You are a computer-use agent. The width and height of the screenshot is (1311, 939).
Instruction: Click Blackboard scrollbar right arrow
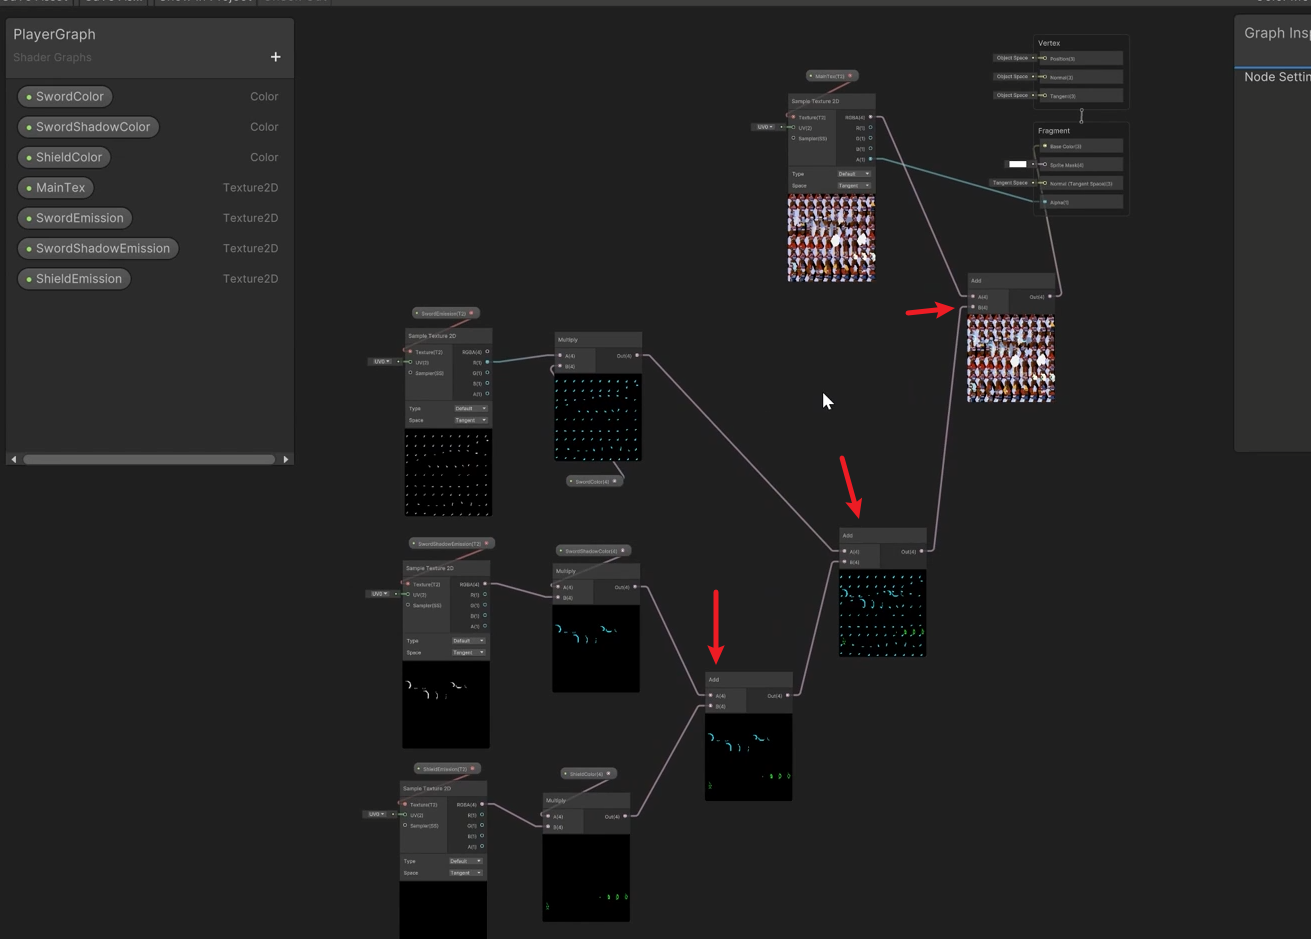286,459
